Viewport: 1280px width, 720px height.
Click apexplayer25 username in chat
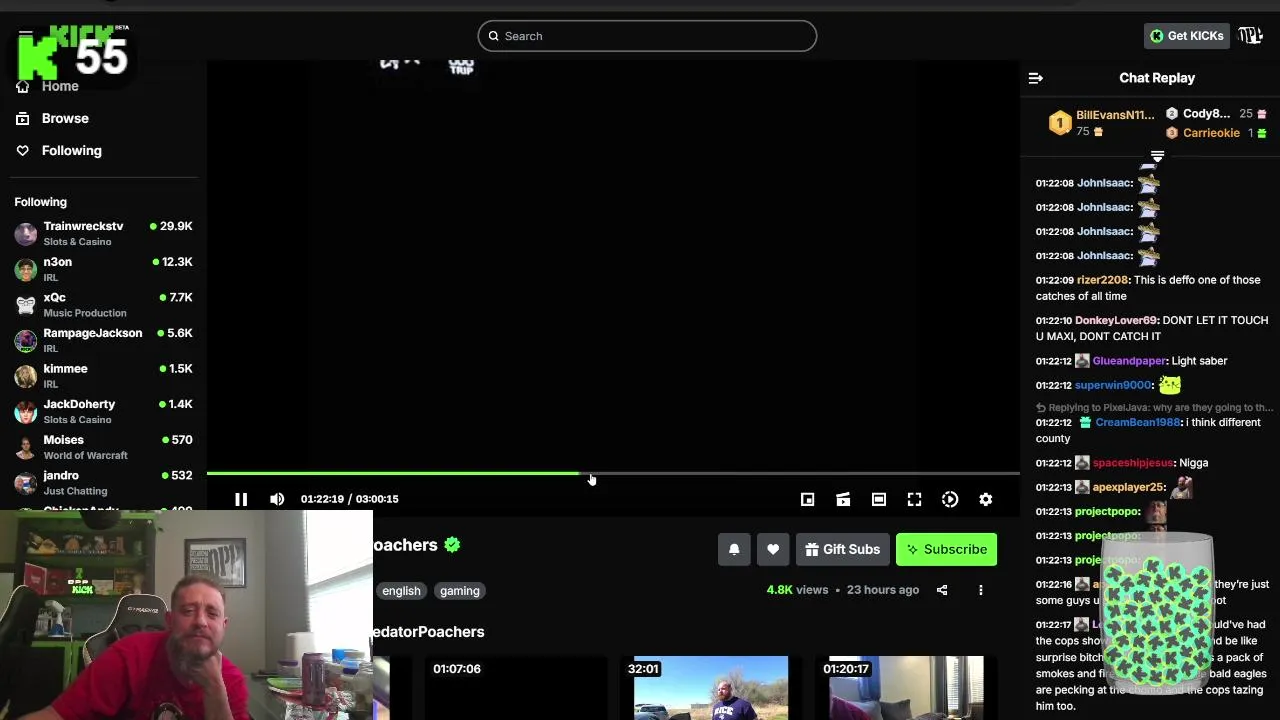[1129, 487]
